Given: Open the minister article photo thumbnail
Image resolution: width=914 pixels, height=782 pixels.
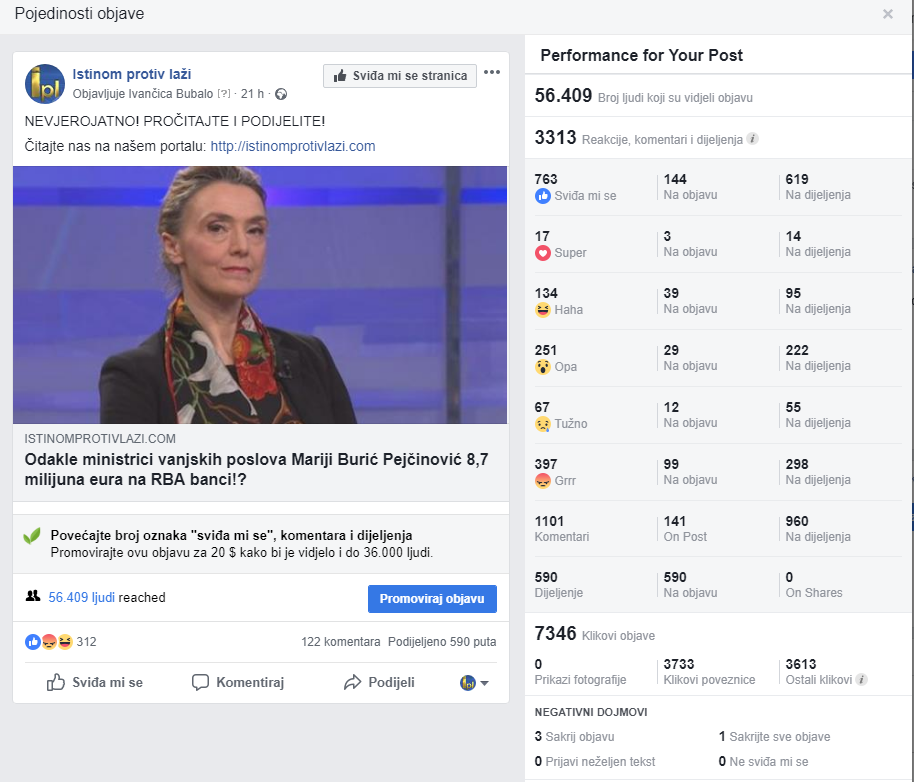Looking at the screenshot, I should tap(260, 295).
